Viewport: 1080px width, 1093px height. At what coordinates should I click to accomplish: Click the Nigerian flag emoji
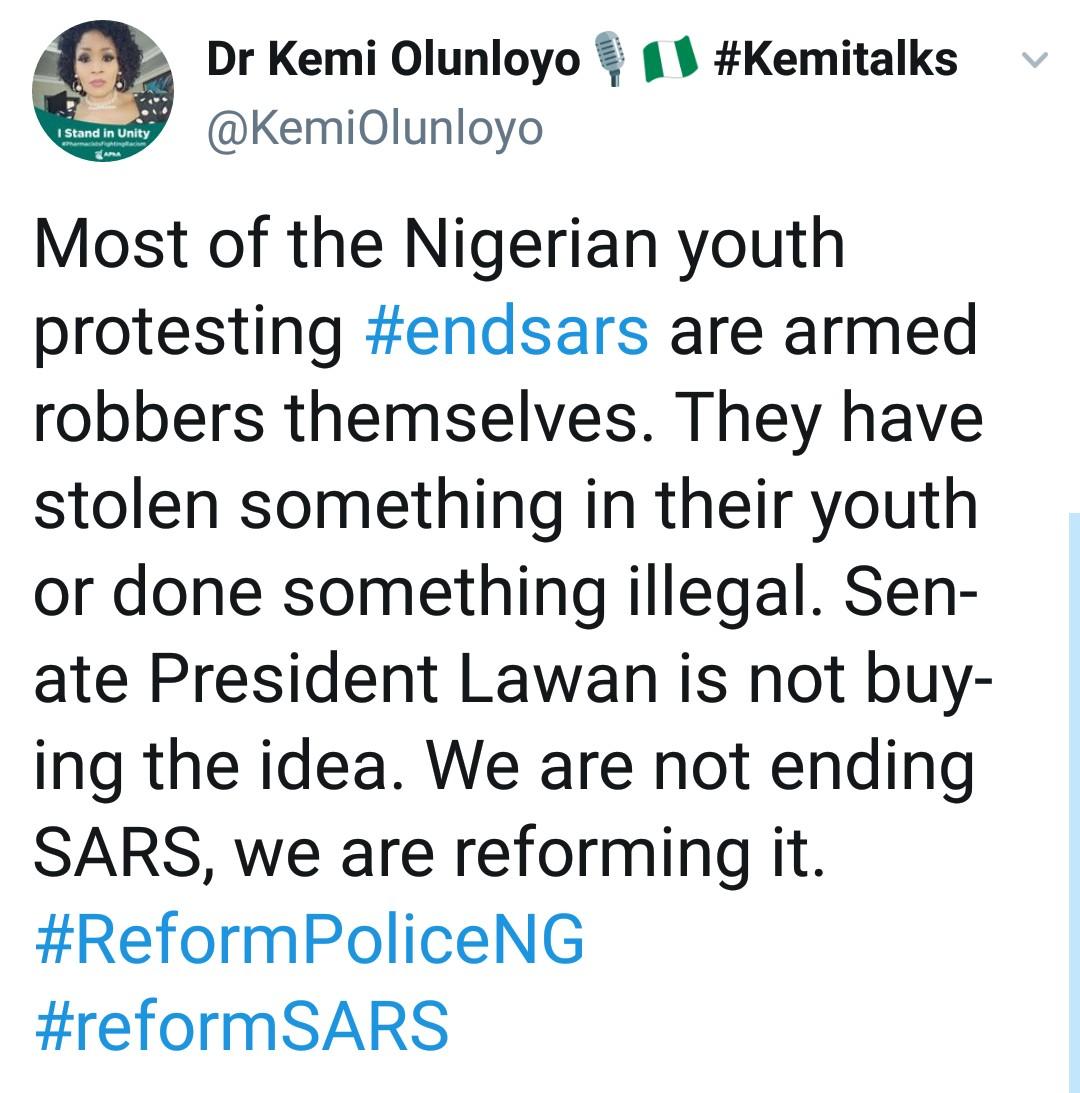[669, 58]
